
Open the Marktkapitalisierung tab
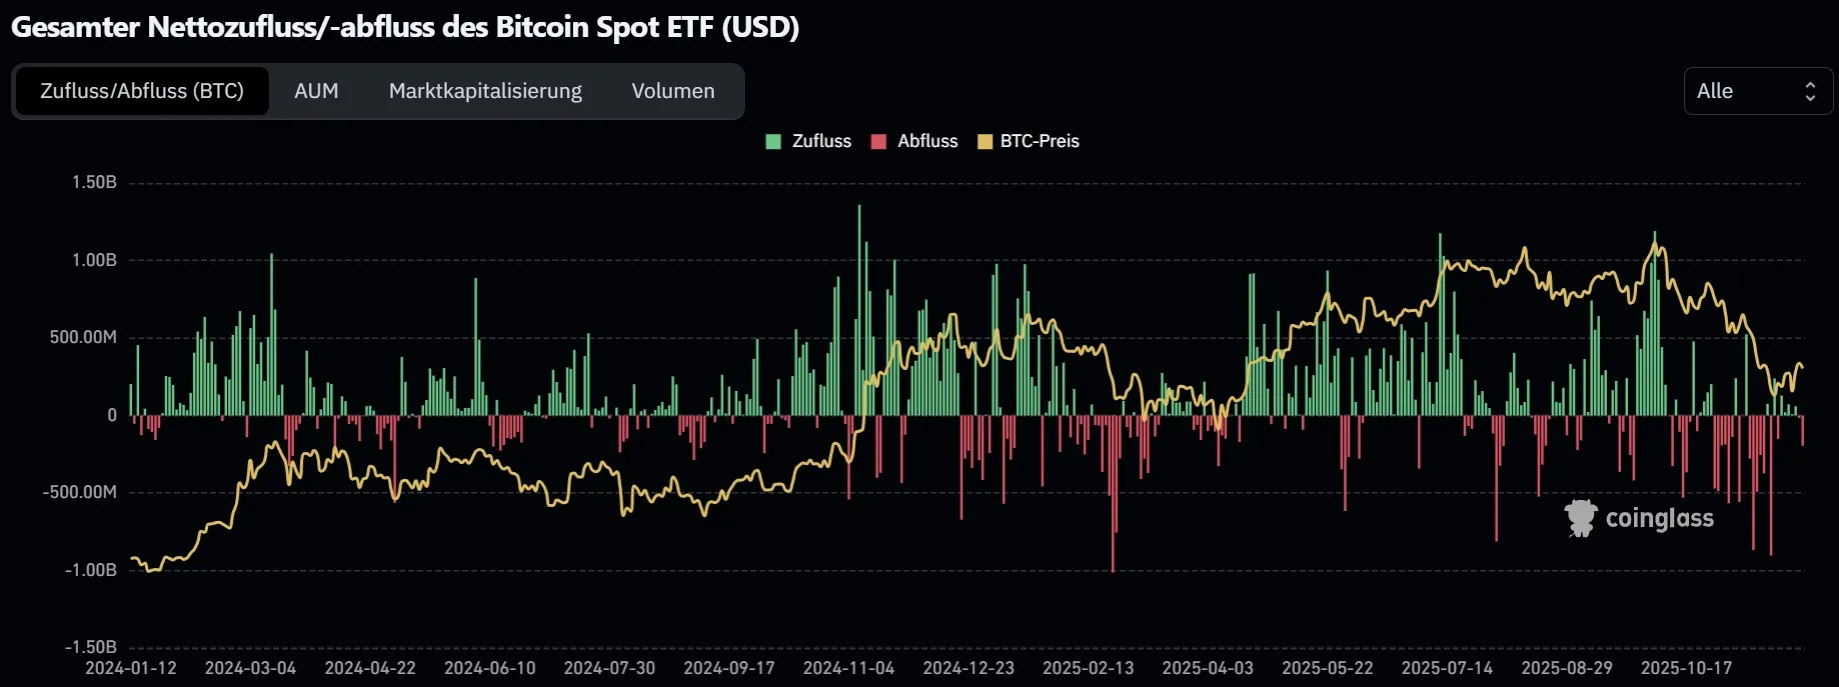point(485,91)
